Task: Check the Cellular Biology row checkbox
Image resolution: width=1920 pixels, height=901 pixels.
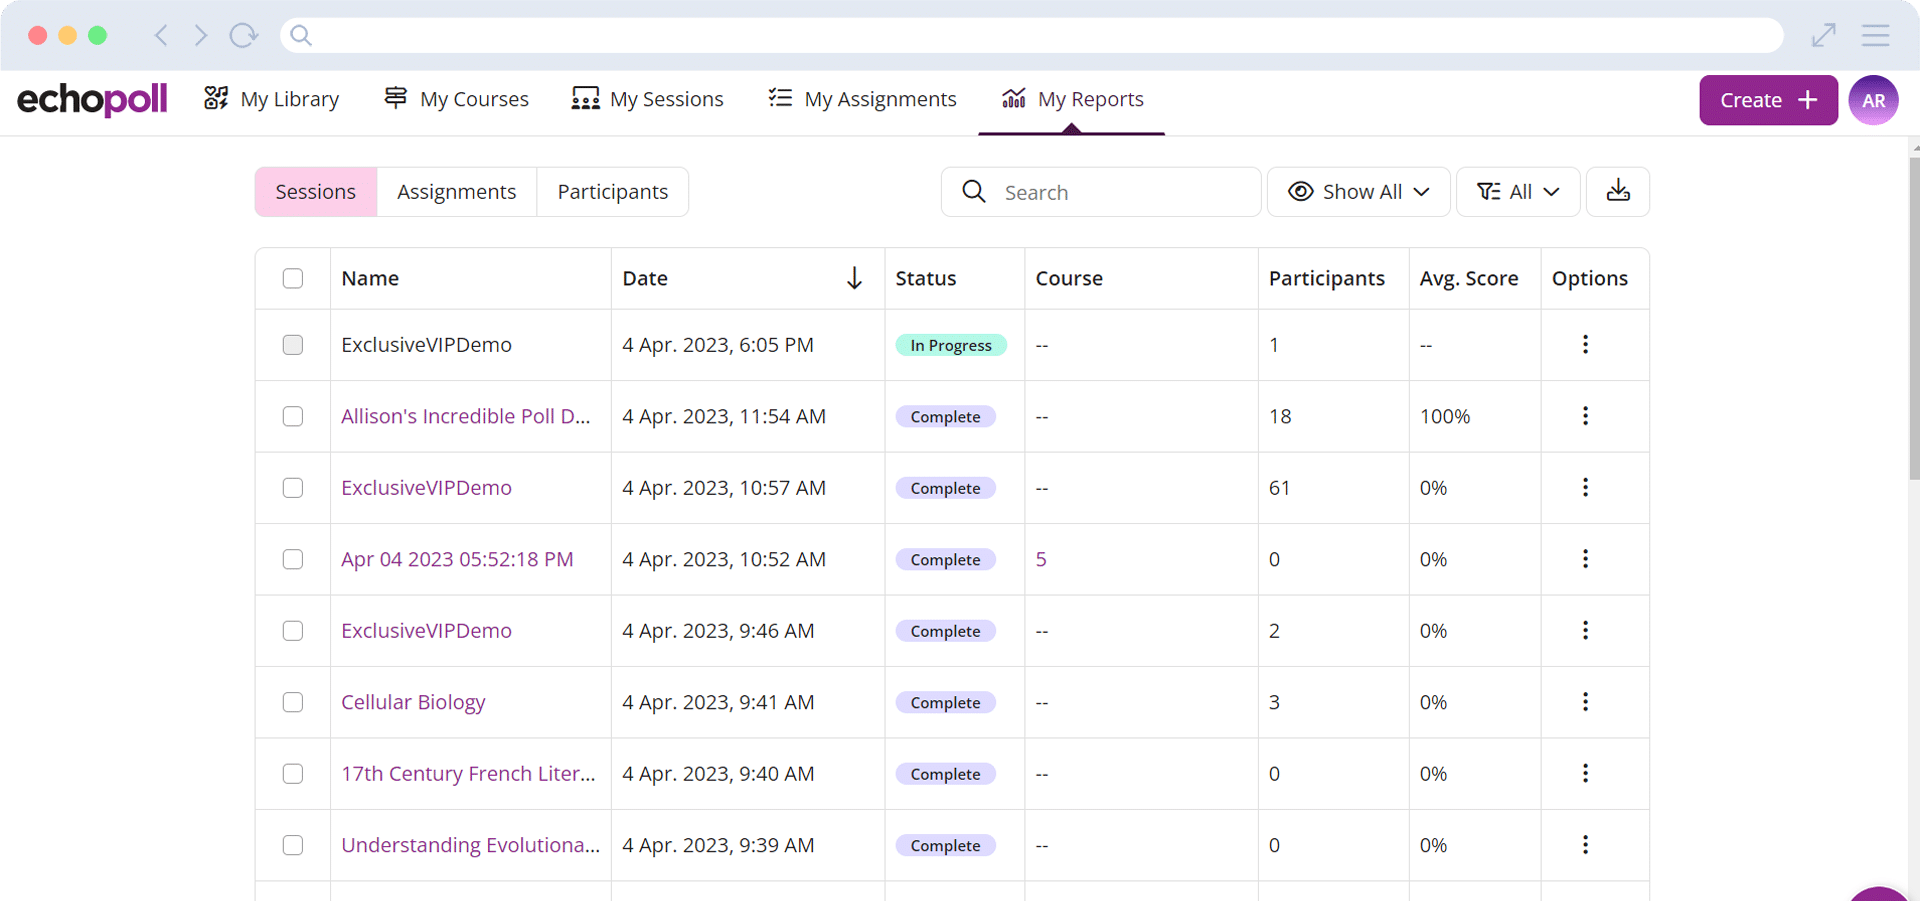Action: click(293, 702)
